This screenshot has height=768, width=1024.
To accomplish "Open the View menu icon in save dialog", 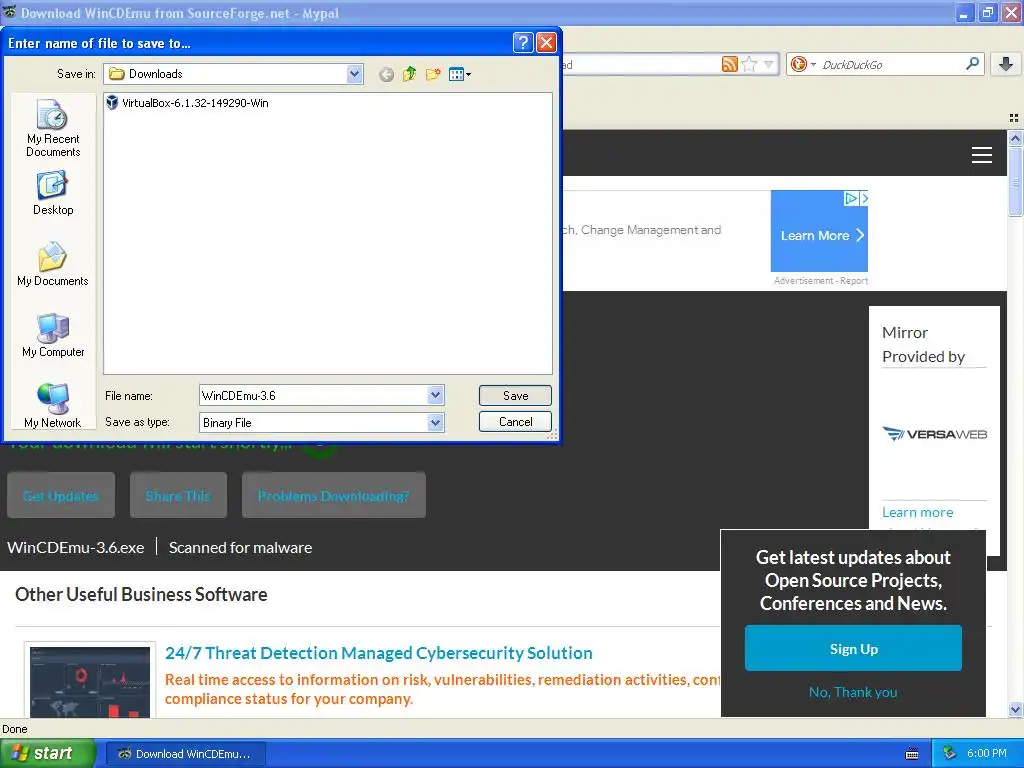I will (x=460, y=74).
